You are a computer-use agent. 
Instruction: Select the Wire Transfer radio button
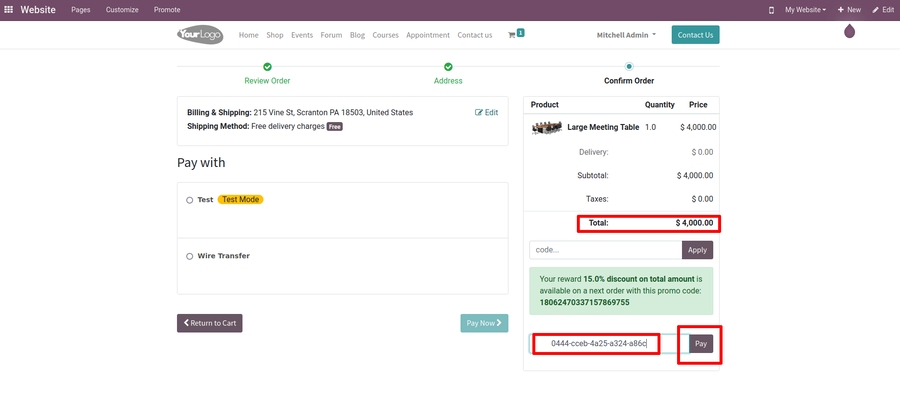coord(189,256)
